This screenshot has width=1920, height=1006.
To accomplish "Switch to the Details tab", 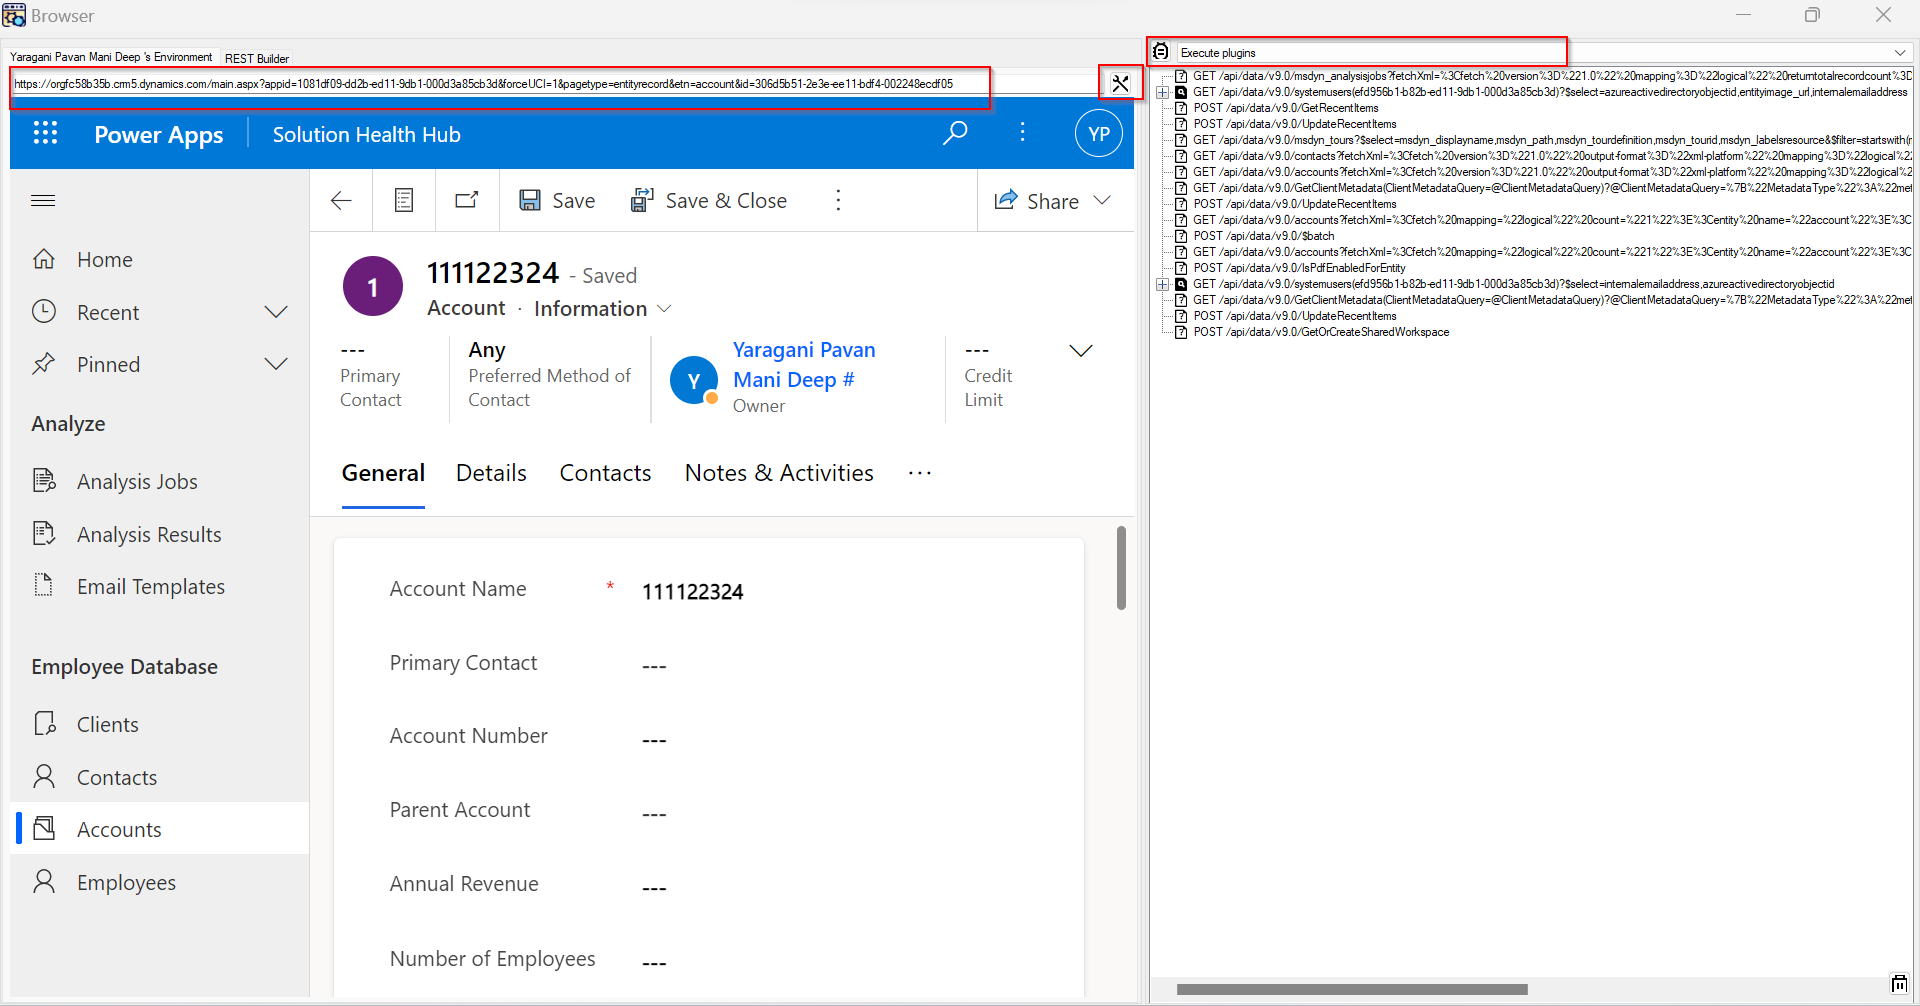I will 491,473.
